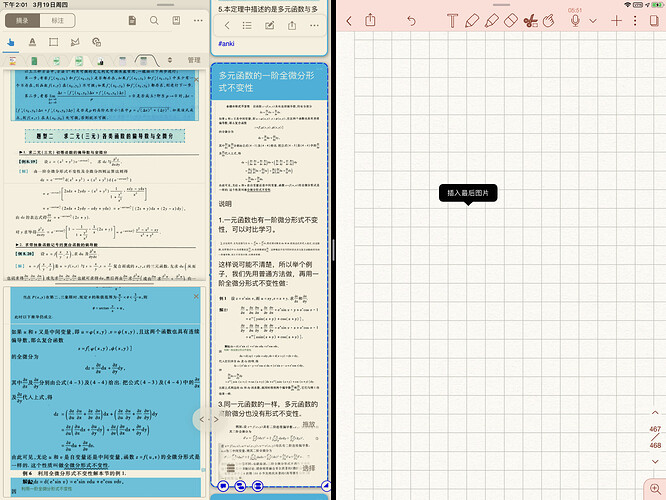The height and width of the screenshot is (500, 666).
Task: Go back in Notability
Action: point(349,21)
